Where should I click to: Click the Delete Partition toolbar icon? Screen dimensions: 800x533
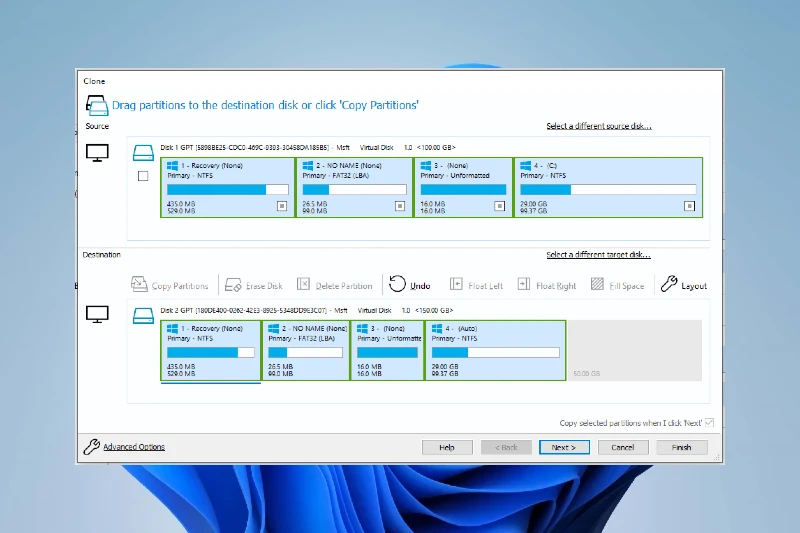(304, 285)
